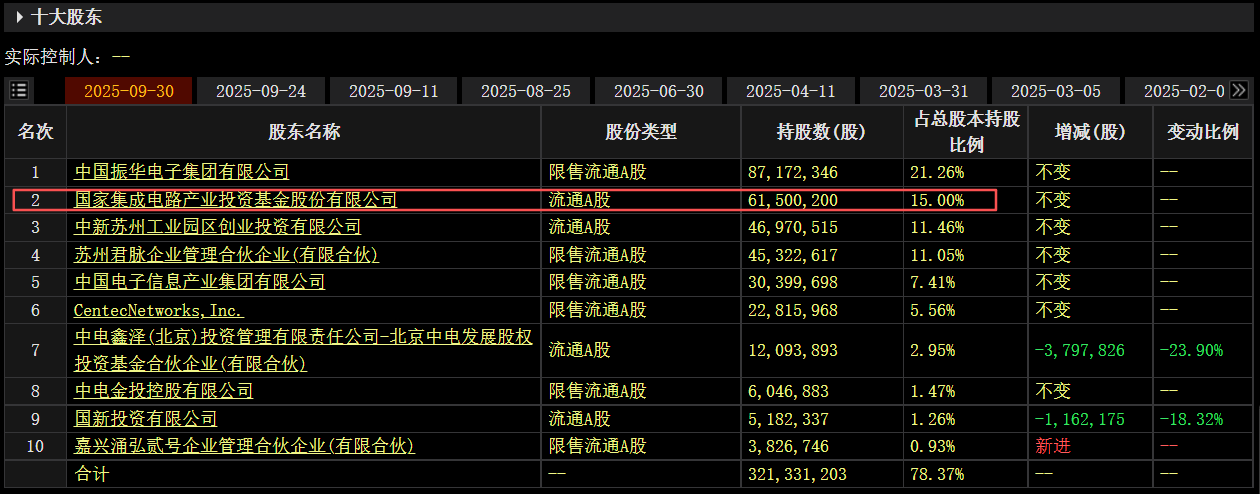Click the 持股数(股) column header

[822, 132]
